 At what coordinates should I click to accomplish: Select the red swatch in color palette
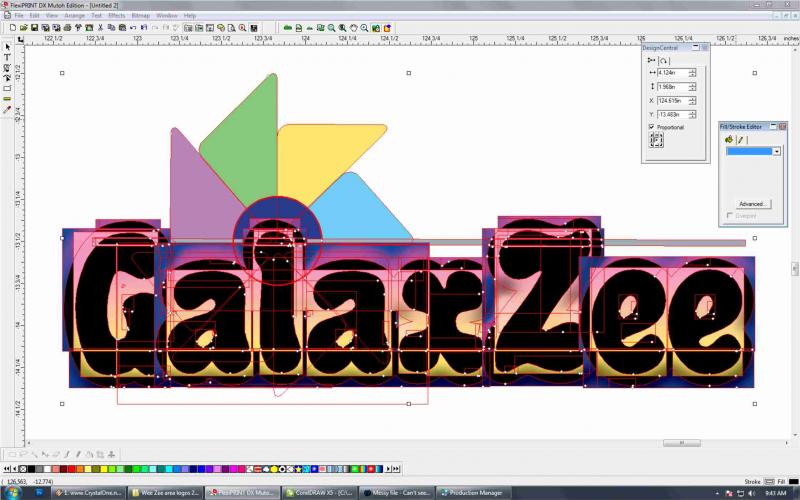[x=71, y=469]
